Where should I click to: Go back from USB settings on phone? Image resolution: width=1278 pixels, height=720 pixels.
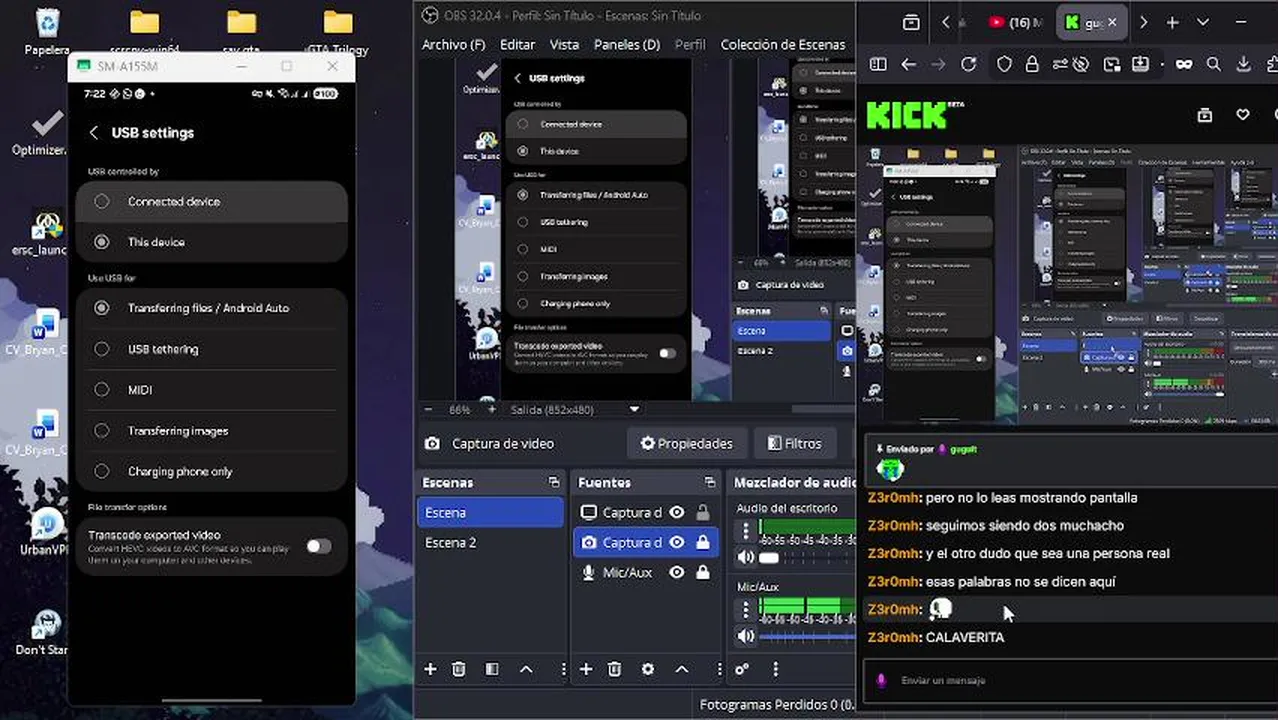point(94,133)
